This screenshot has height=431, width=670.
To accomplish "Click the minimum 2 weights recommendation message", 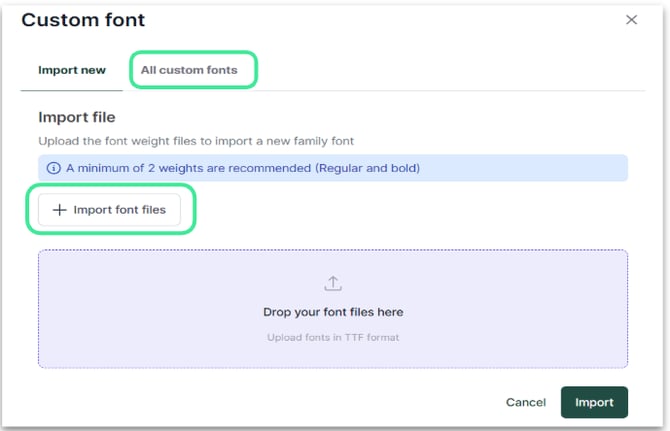I will 243,168.
